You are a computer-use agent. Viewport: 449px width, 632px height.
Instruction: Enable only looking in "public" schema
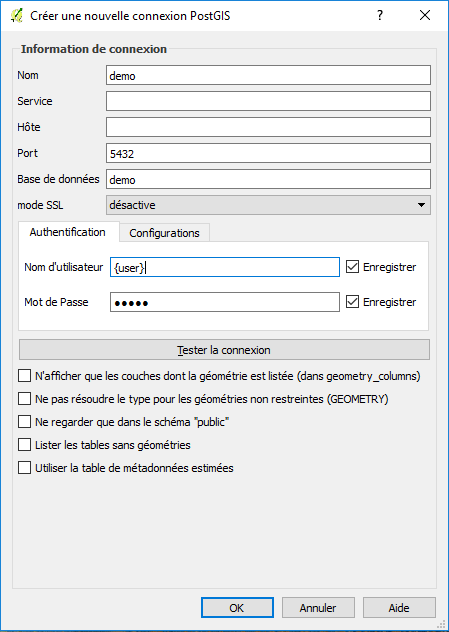click(x=25, y=422)
